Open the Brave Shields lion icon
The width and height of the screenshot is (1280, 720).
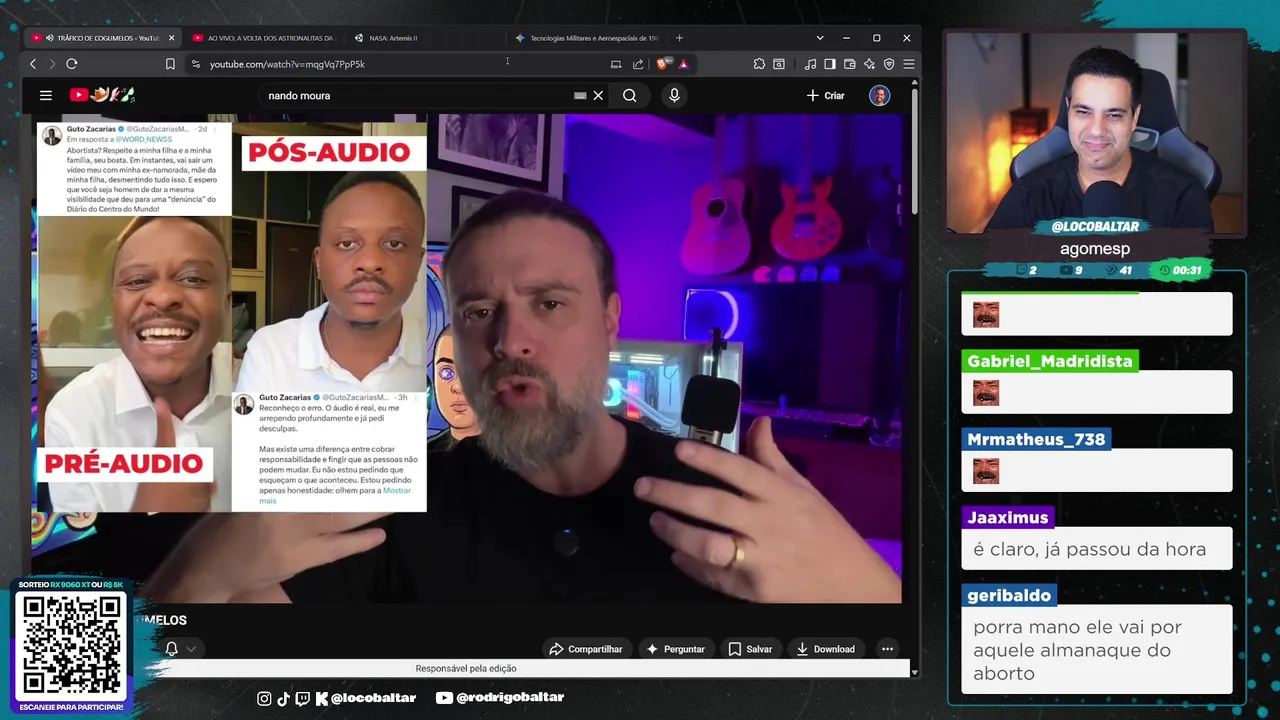[664, 64]
